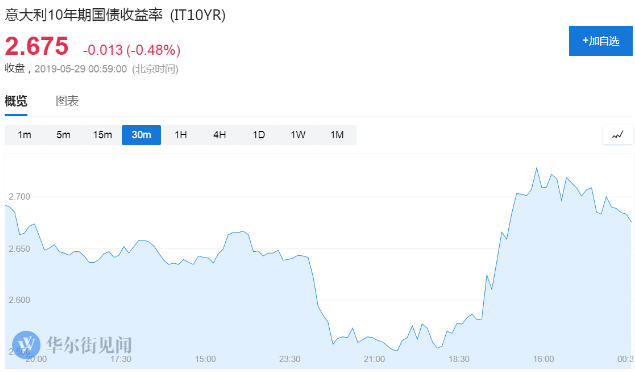This screenshot has width=635, height=372.
Task: Select the 5m interval
Action: pos(63,135)
